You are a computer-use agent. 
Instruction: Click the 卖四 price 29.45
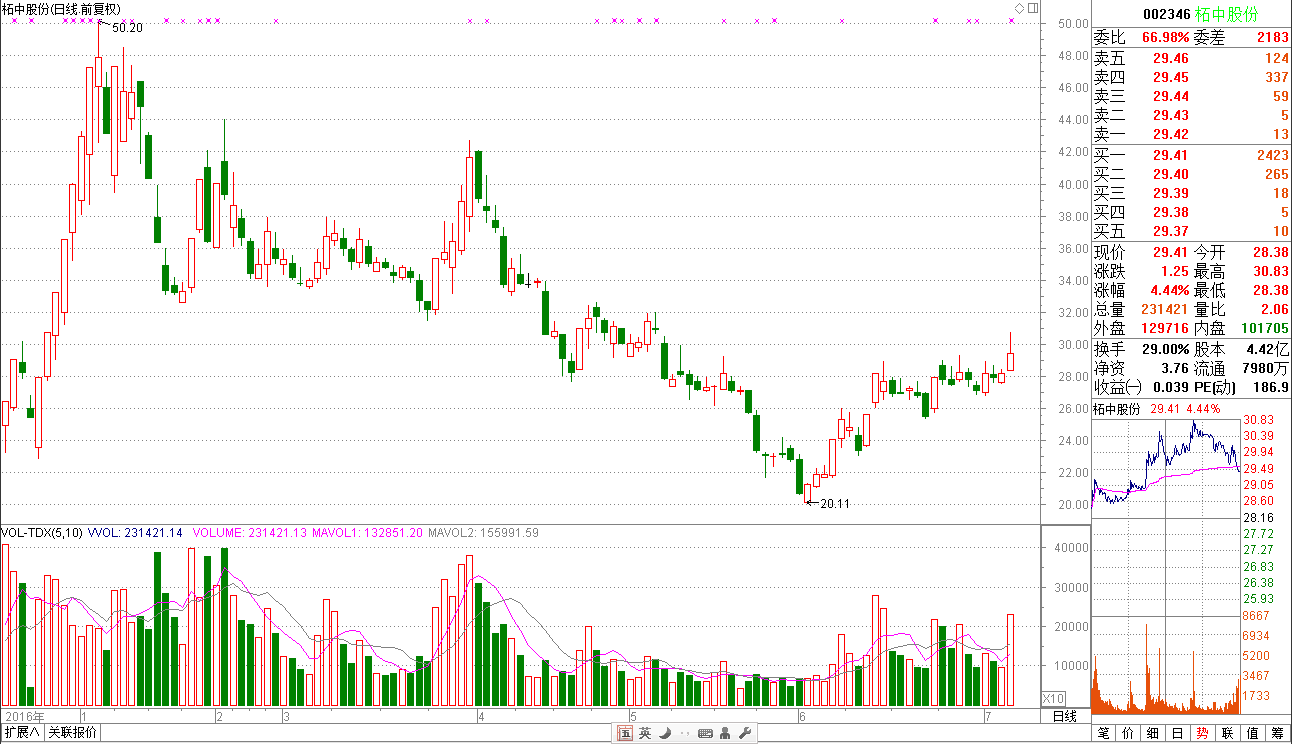(1171, 78)
